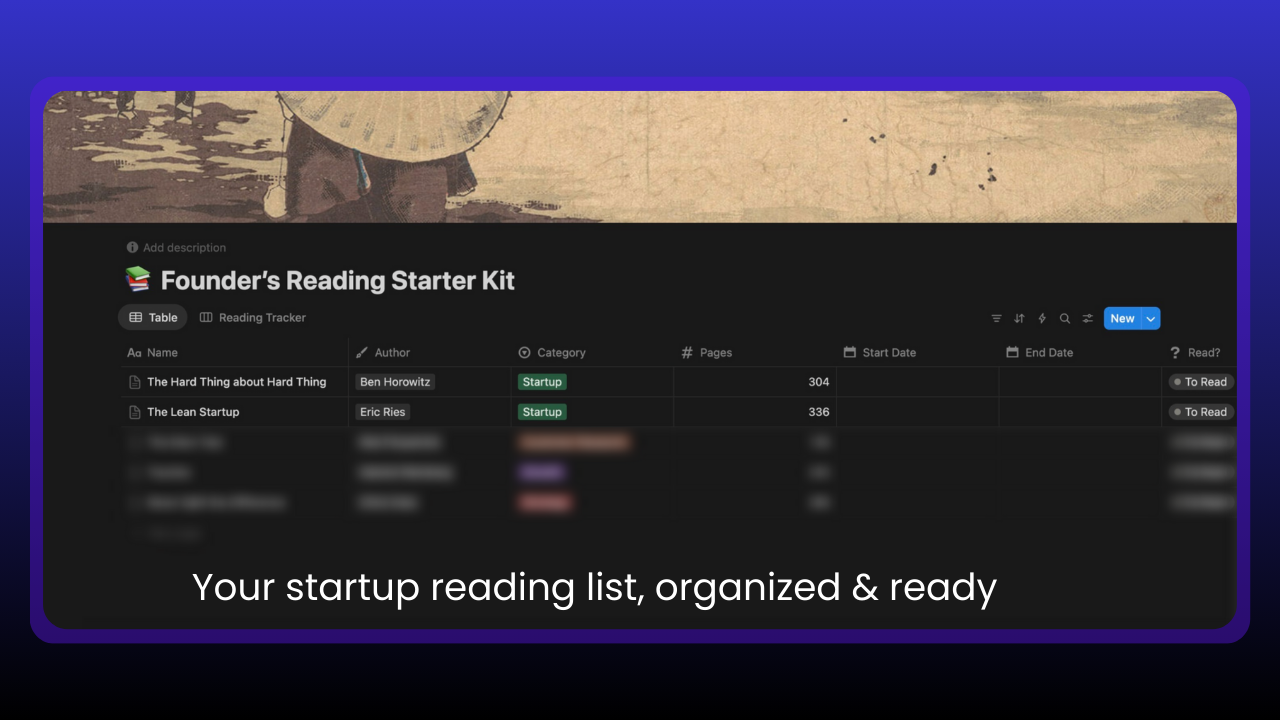Select the Table view tab
This screenshot has height=720, width=1280.
(x=153, y=318)
